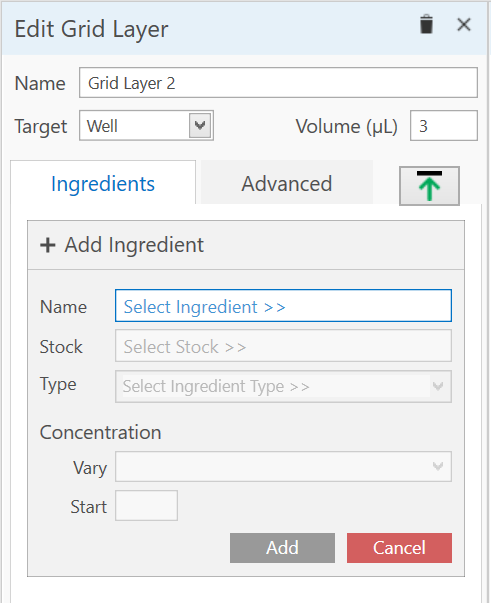Image resolution: width=491 pixels, height=603 pixels.
Task: Focus the layer Name field Grid Layer 2
Action: coord(278,83)
